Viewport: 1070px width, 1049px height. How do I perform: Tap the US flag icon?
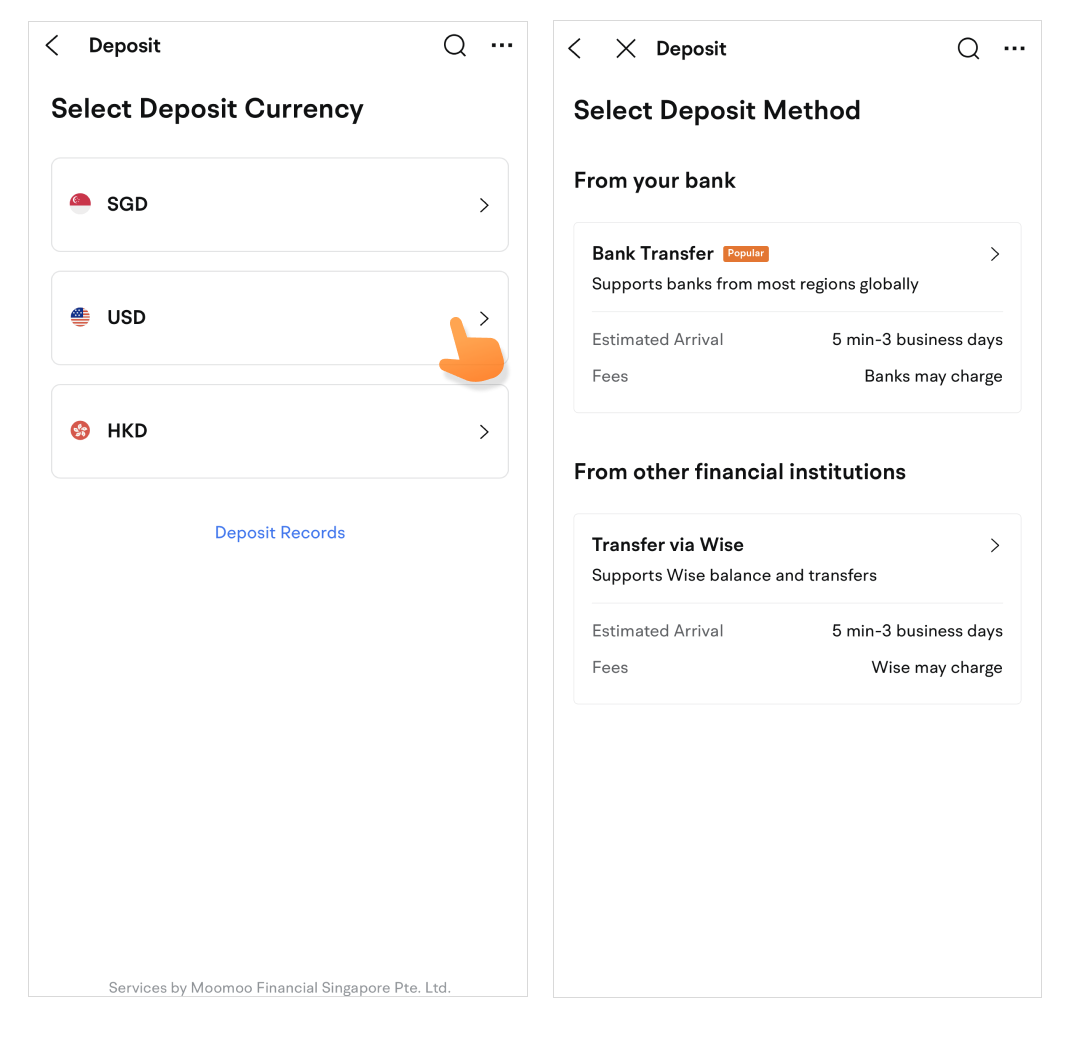pos(80,318)
